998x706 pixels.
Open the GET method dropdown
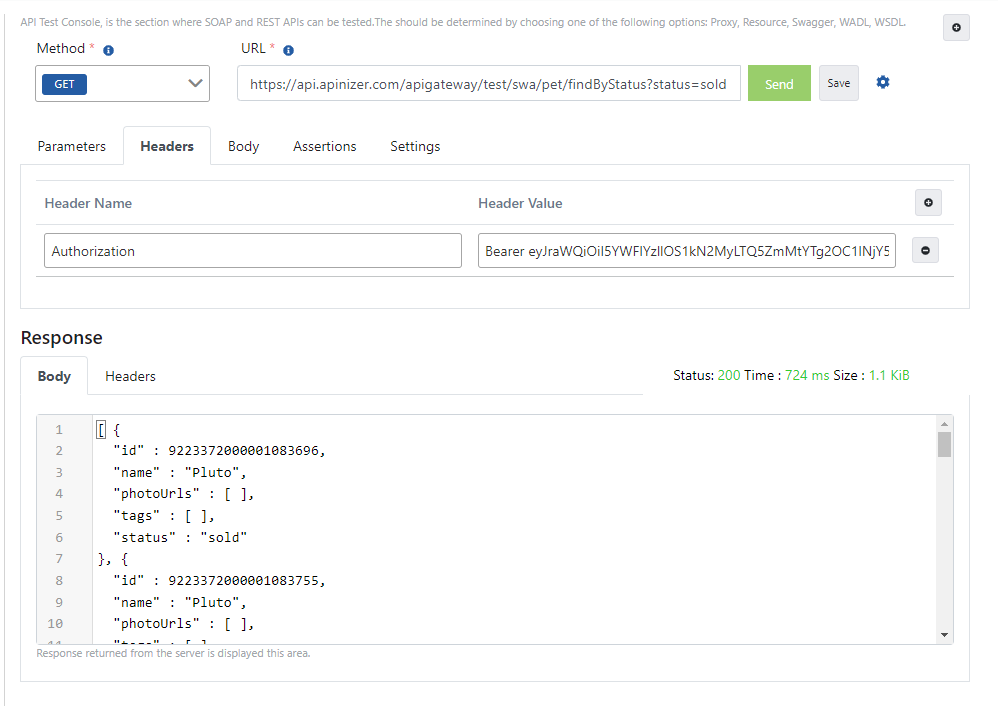(122, 84)
